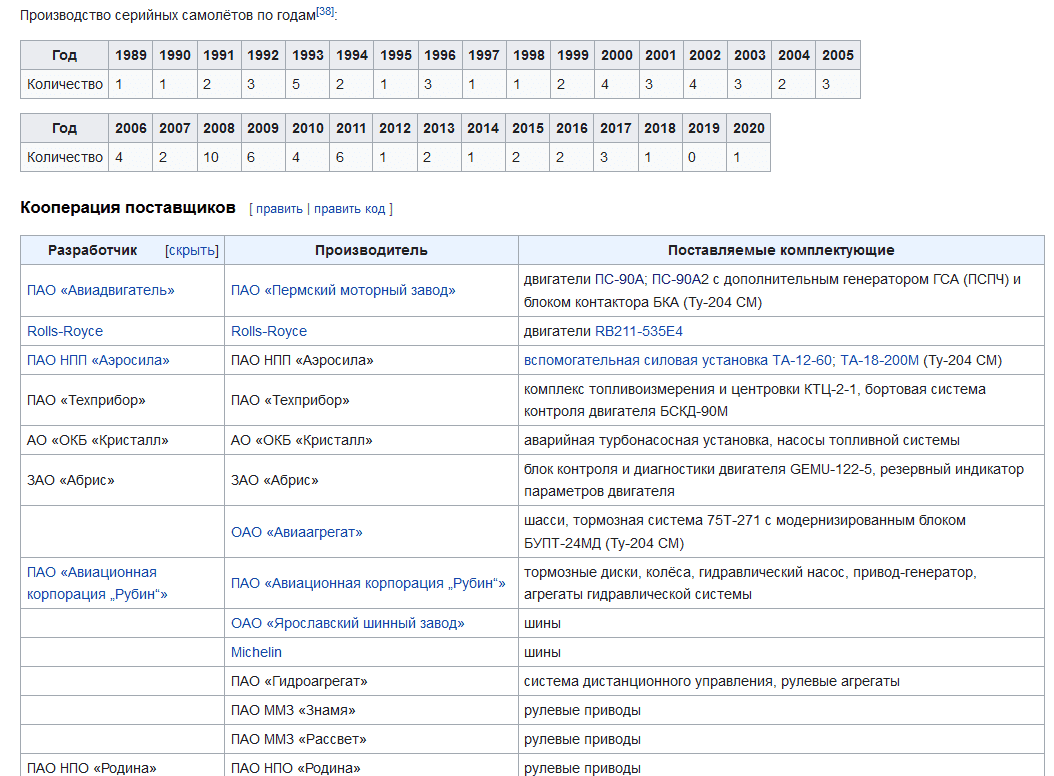The width and height of the screenshot is (1054, 776).
Task: Click the Производитель column header
Action: pos(371,250)
